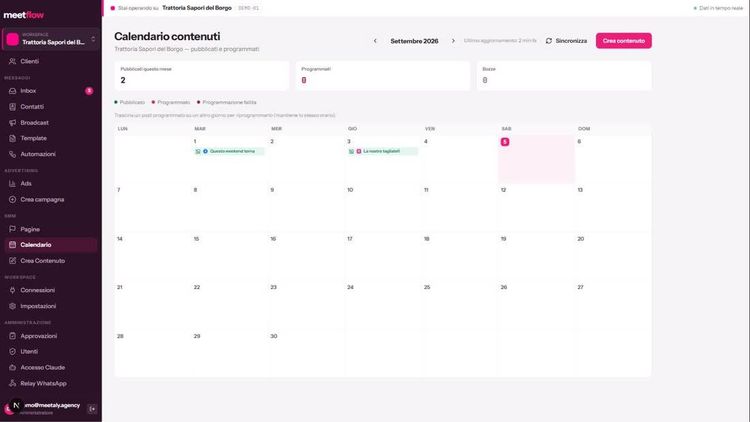Open the Inbox sidebar icon

point(12,91)
